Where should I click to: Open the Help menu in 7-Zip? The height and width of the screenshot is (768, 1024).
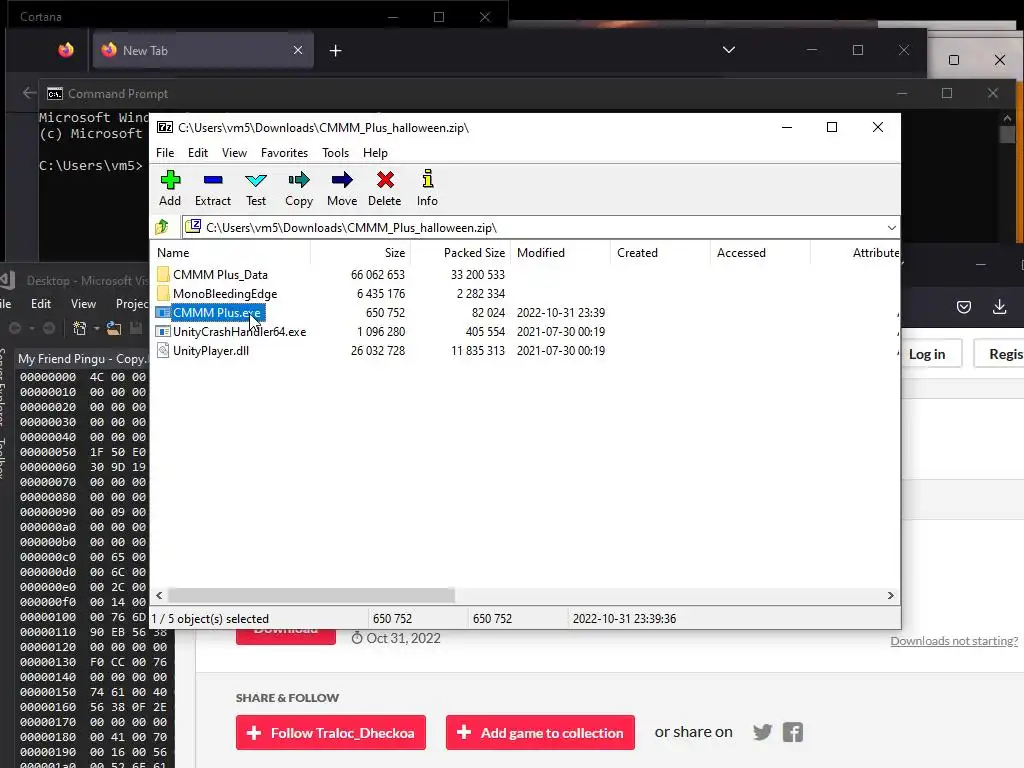(376, 153)
